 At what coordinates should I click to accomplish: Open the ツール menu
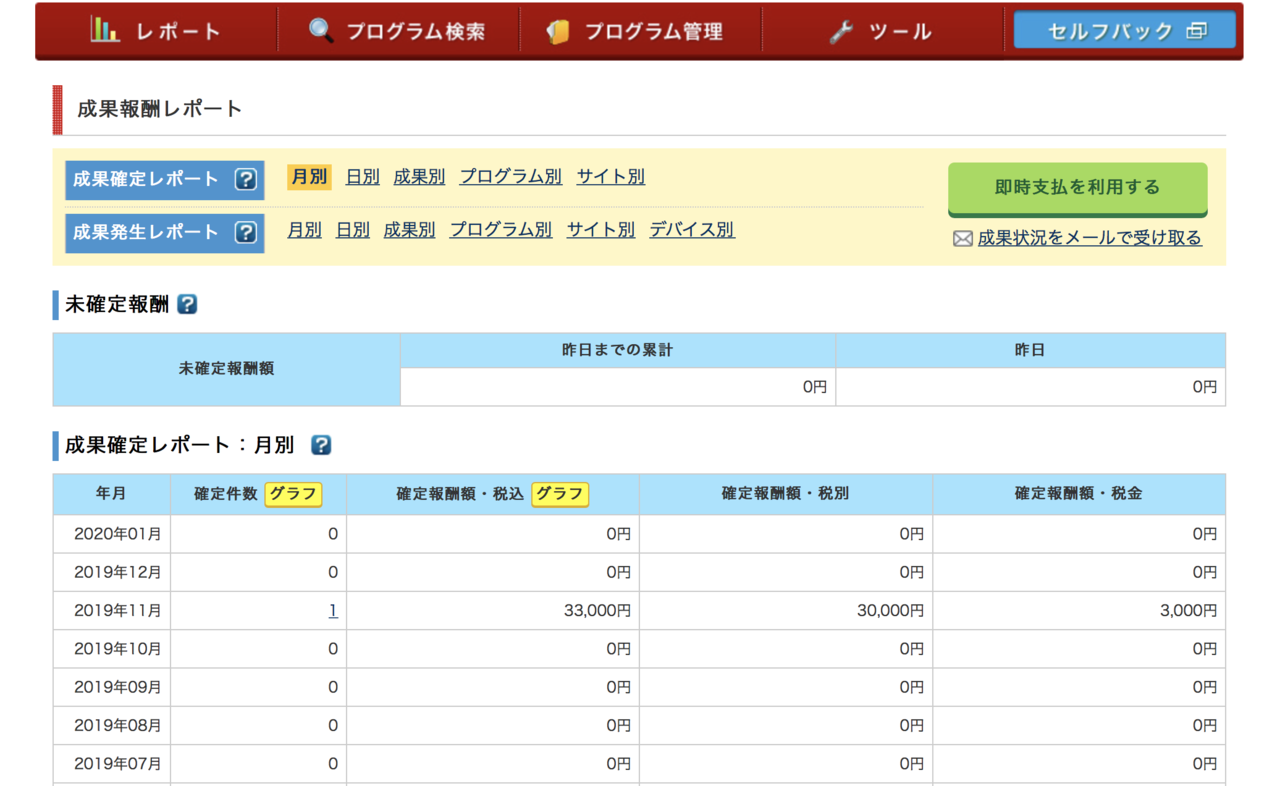pyautogui.click(x=882, y=31)
